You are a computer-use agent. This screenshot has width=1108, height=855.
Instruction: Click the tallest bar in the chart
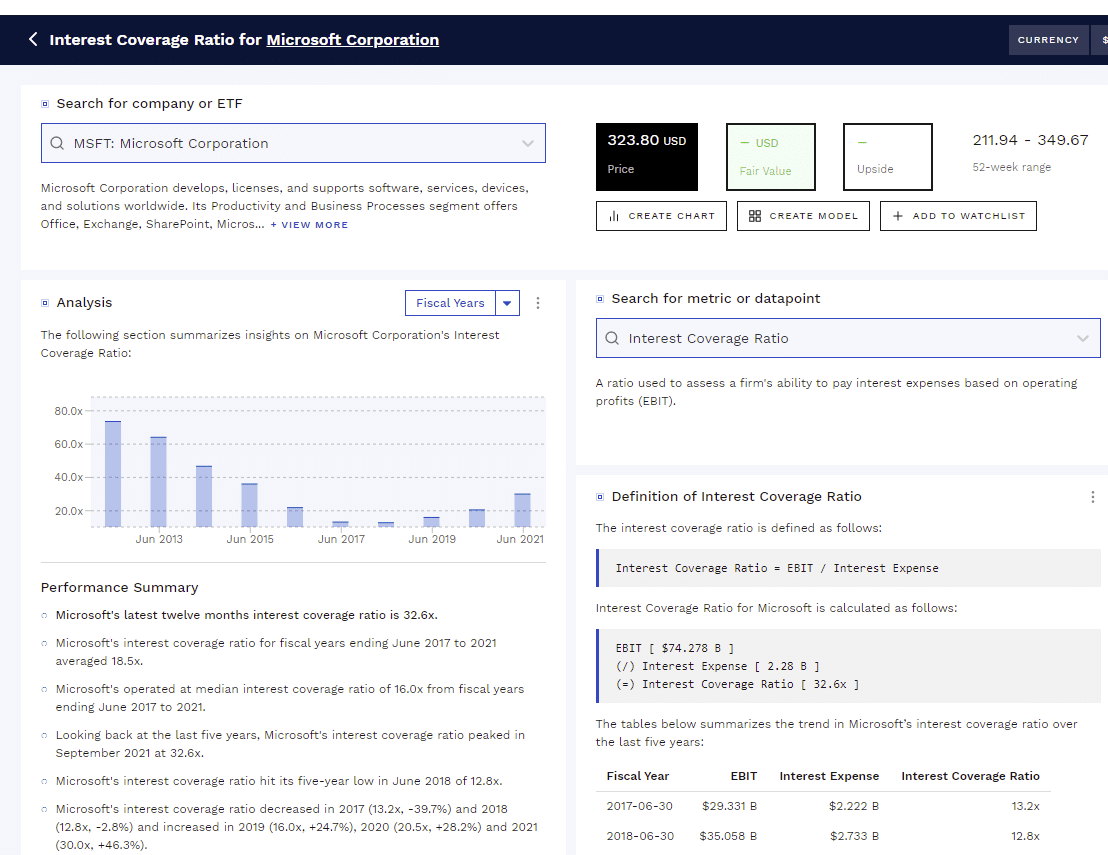coord(113,473)
